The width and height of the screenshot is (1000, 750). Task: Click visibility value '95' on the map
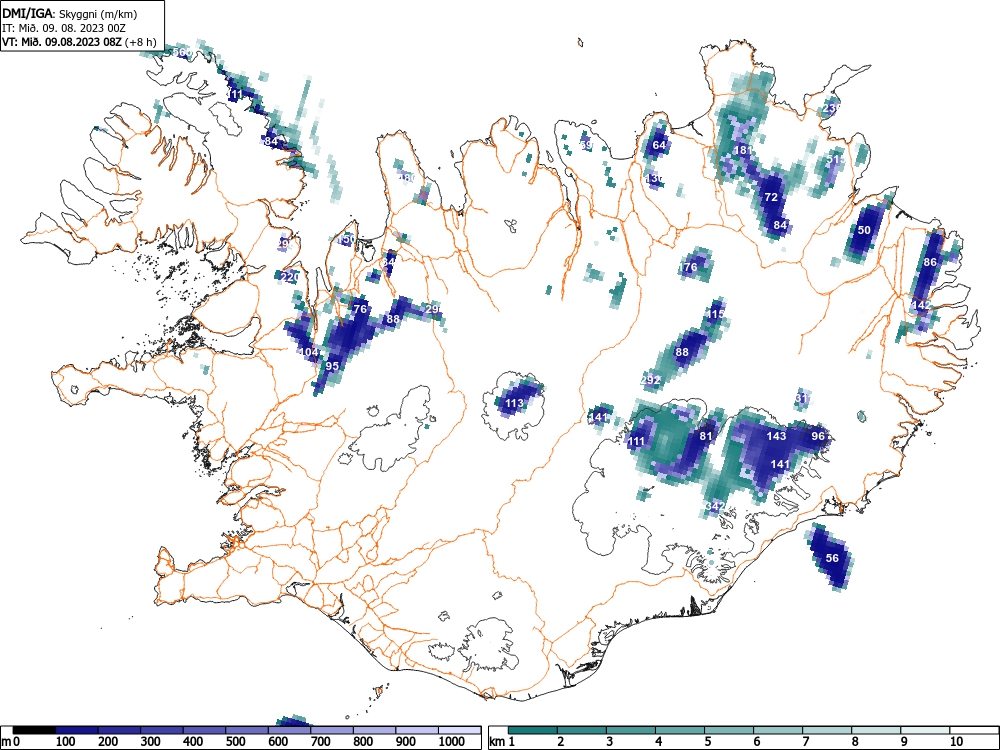point(332,366)
